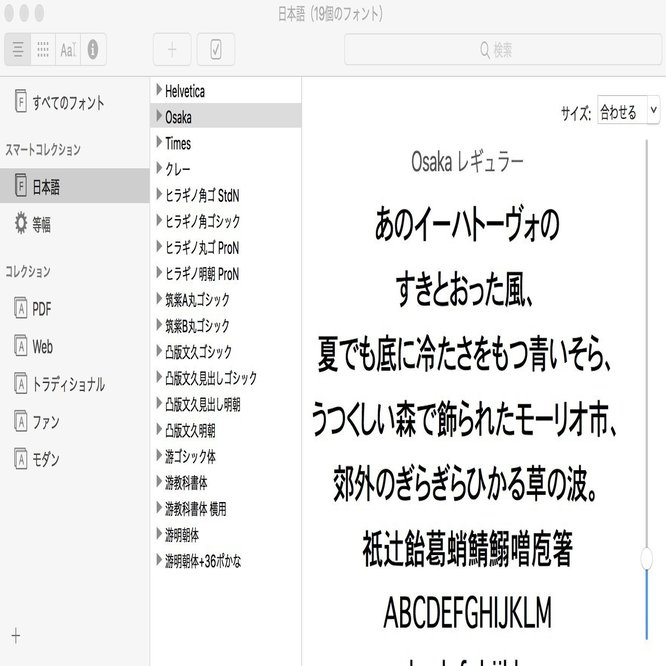This screenshot has height=666, width=666.
Task: Select custom text preview (AaI) button
Action: click(68, 49)
